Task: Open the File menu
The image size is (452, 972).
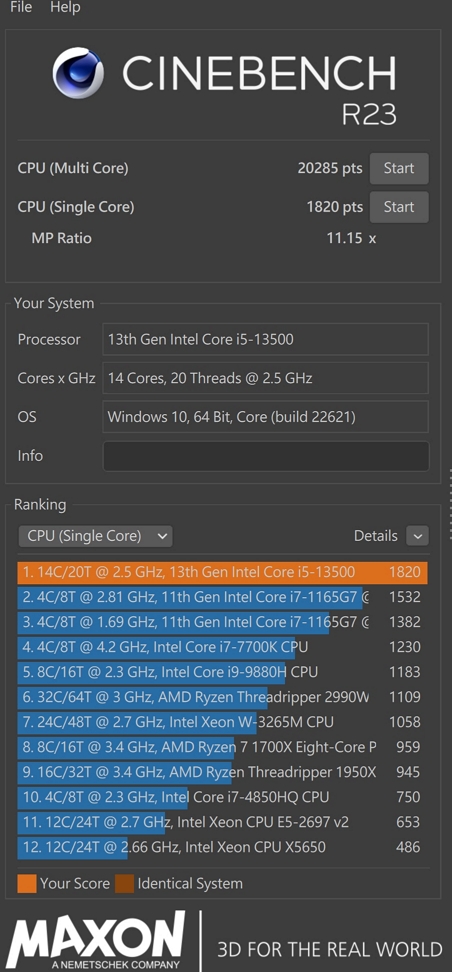Action: click(21, 7)
